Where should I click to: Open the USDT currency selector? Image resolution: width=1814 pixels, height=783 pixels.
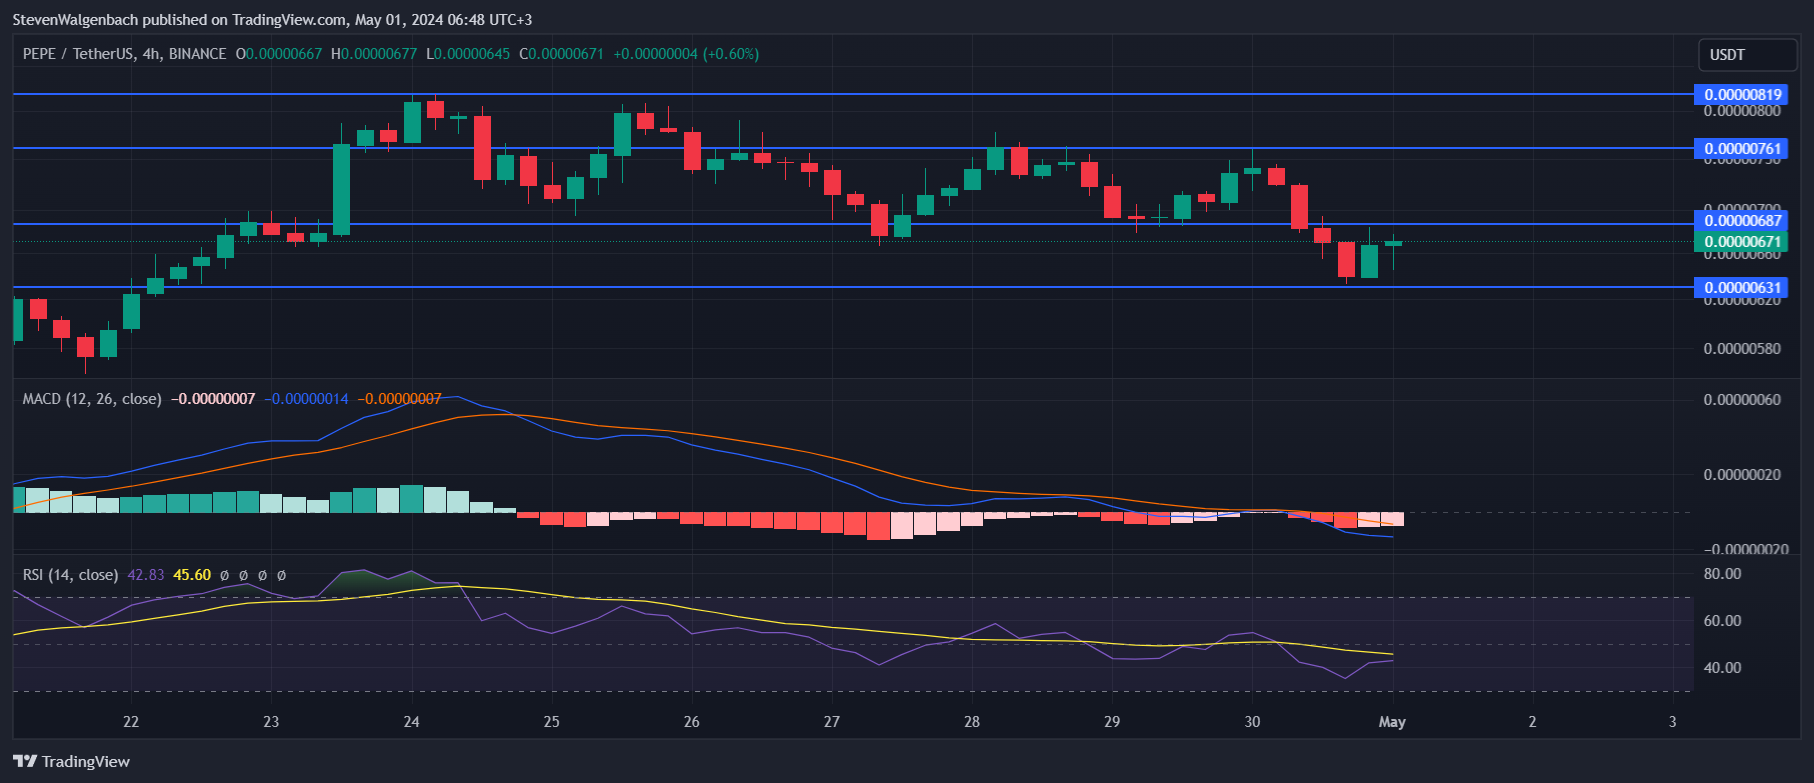[x=1746, y=55]
